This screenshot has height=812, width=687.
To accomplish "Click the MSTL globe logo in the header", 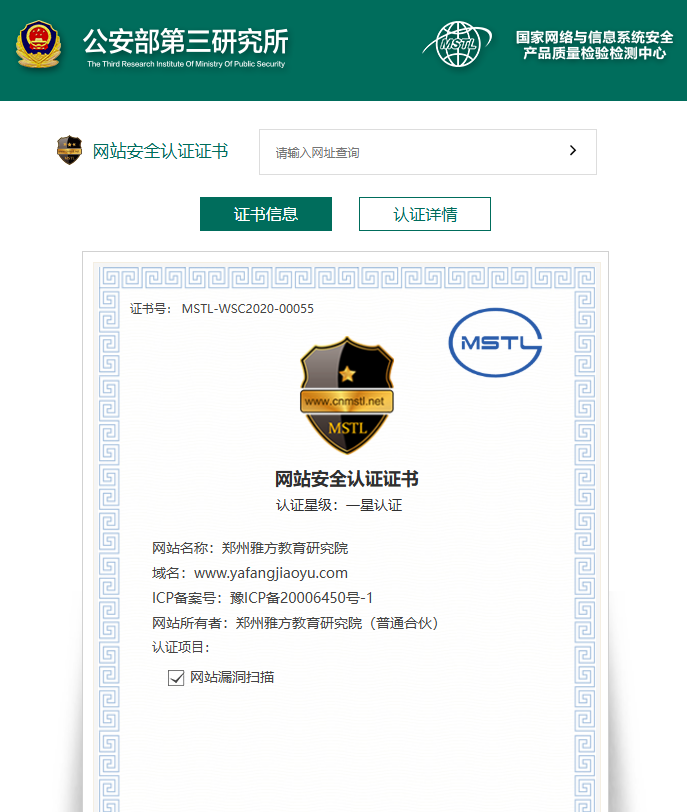I will pos(458,45).
